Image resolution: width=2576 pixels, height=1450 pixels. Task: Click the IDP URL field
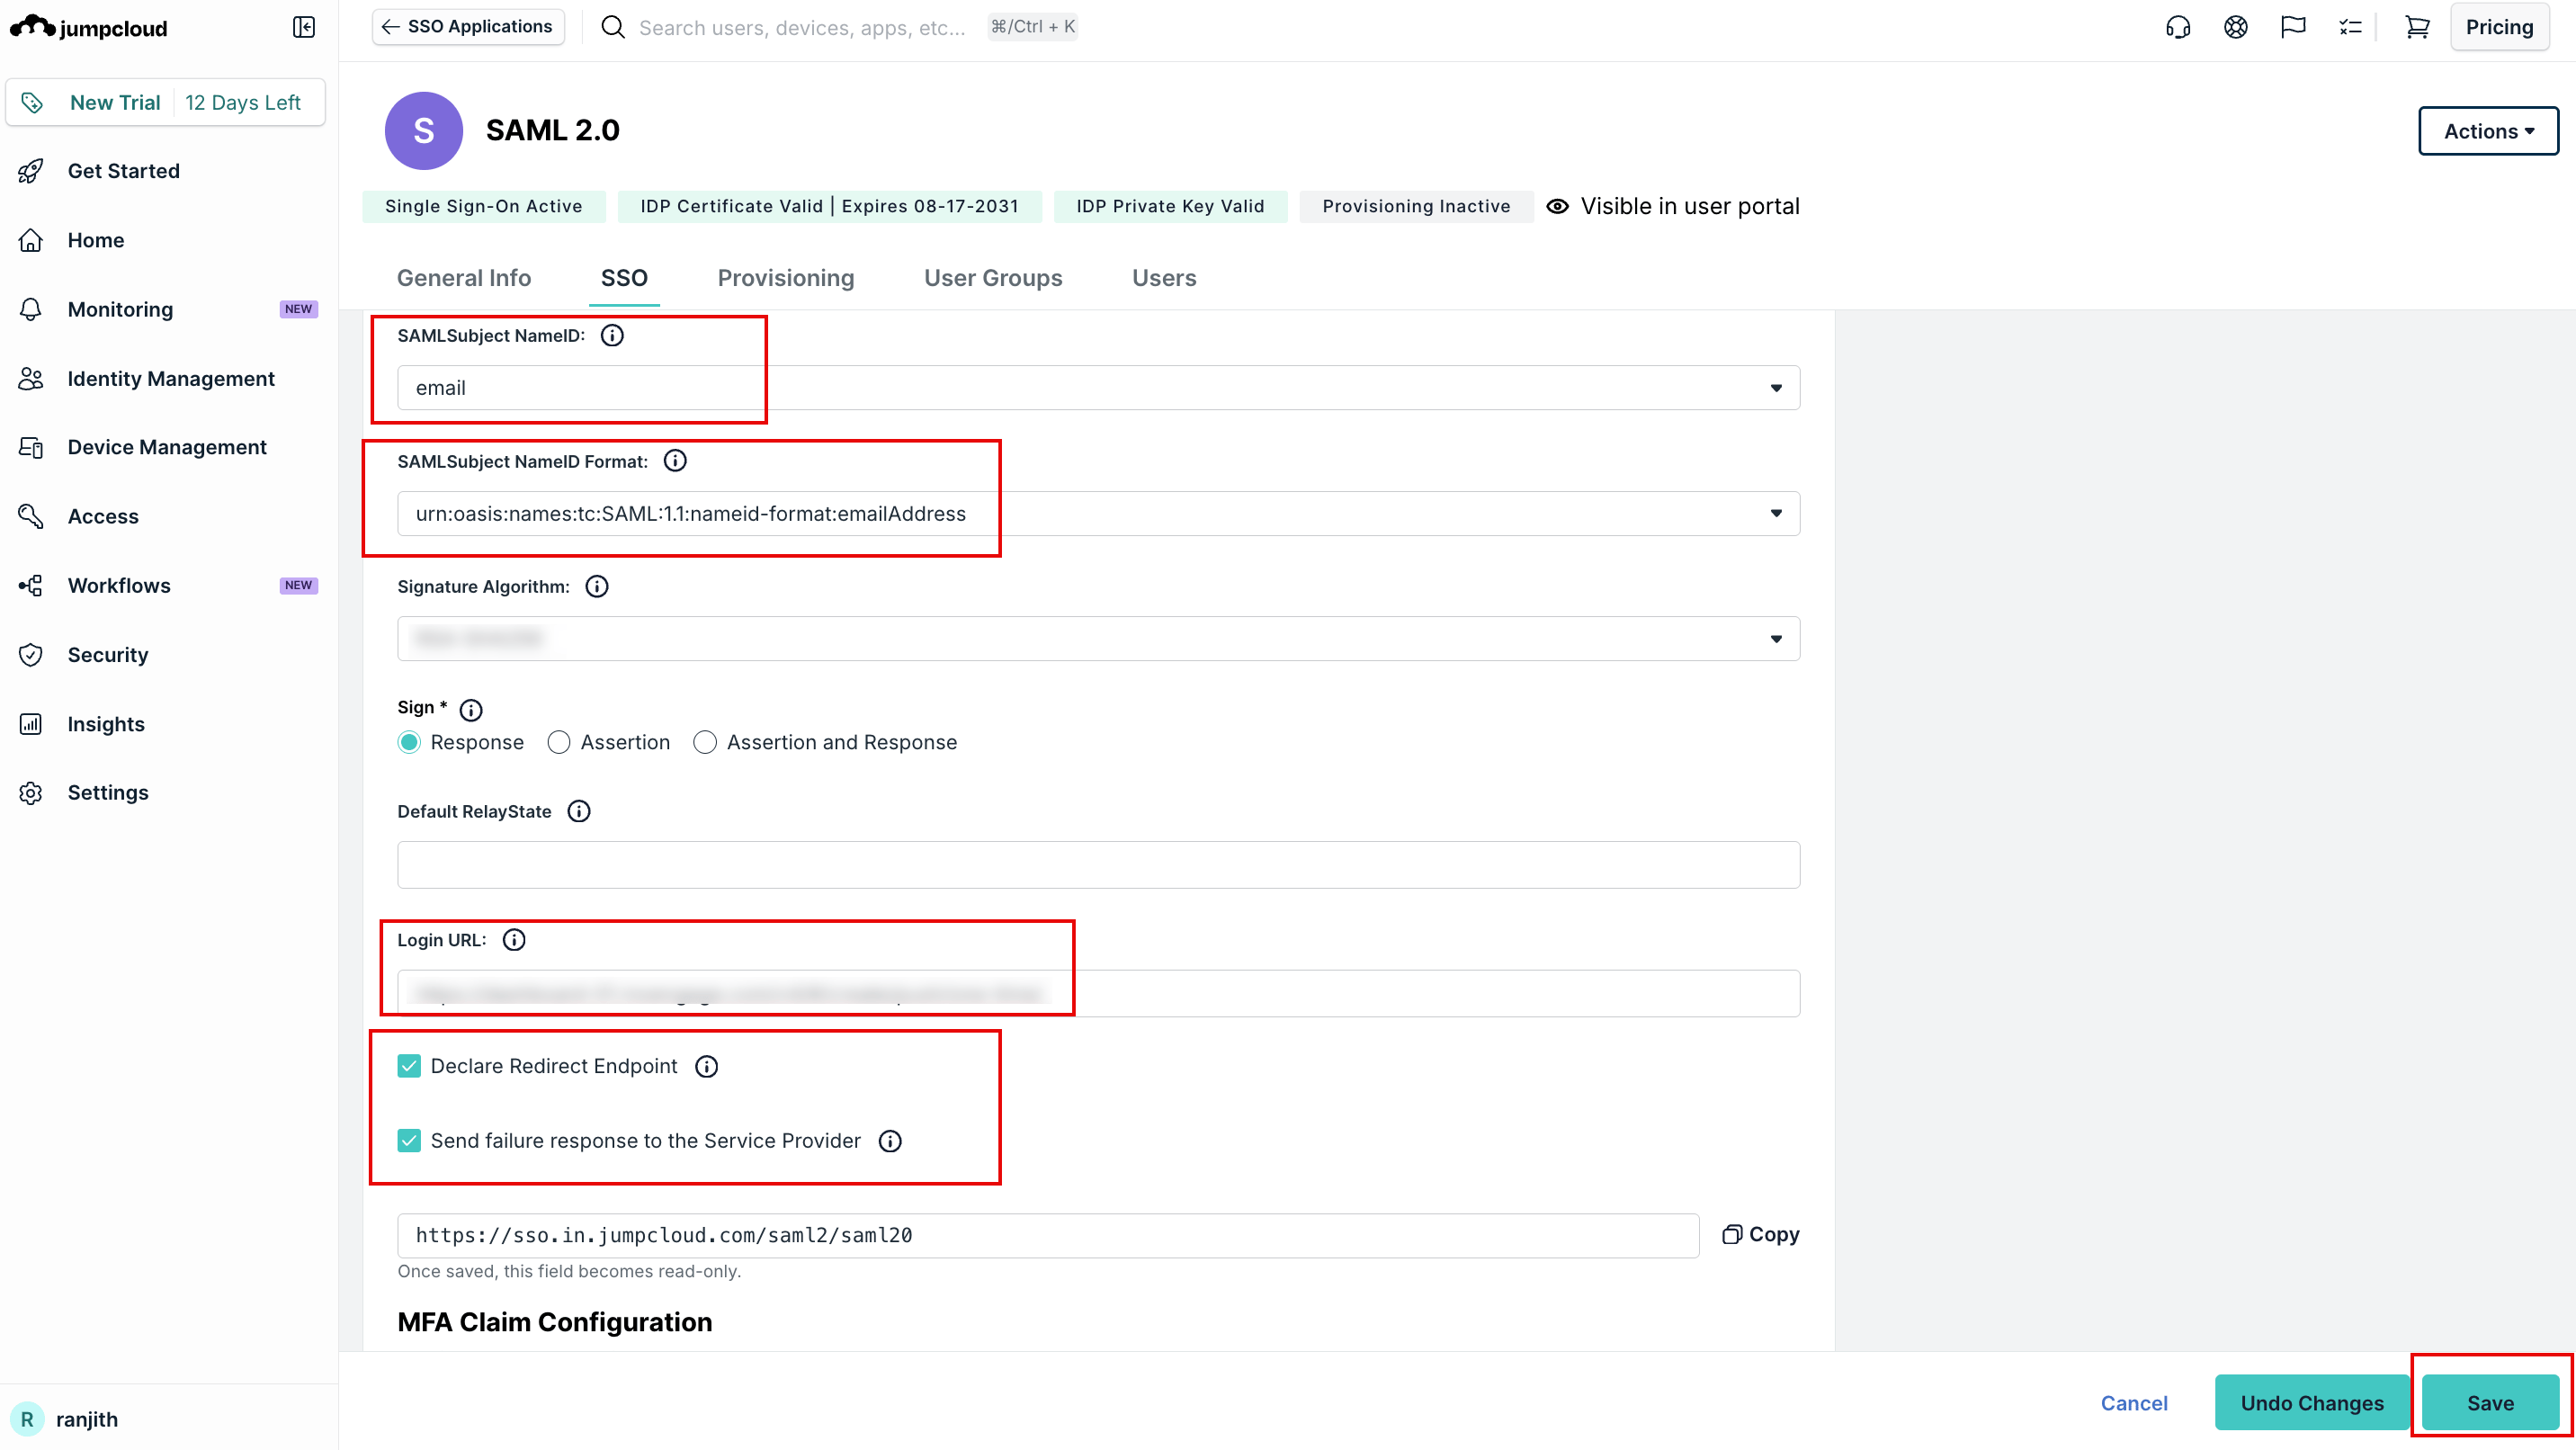point(1048,1235)
